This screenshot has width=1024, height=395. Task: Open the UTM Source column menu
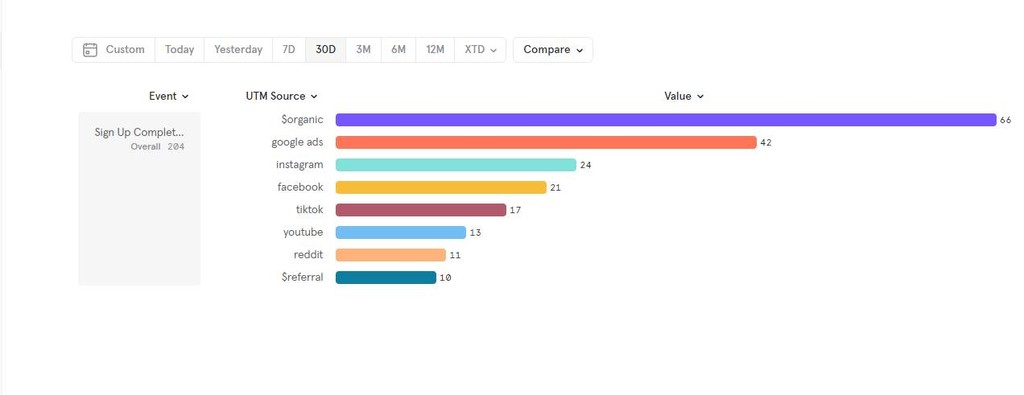[x=281, y=96]
